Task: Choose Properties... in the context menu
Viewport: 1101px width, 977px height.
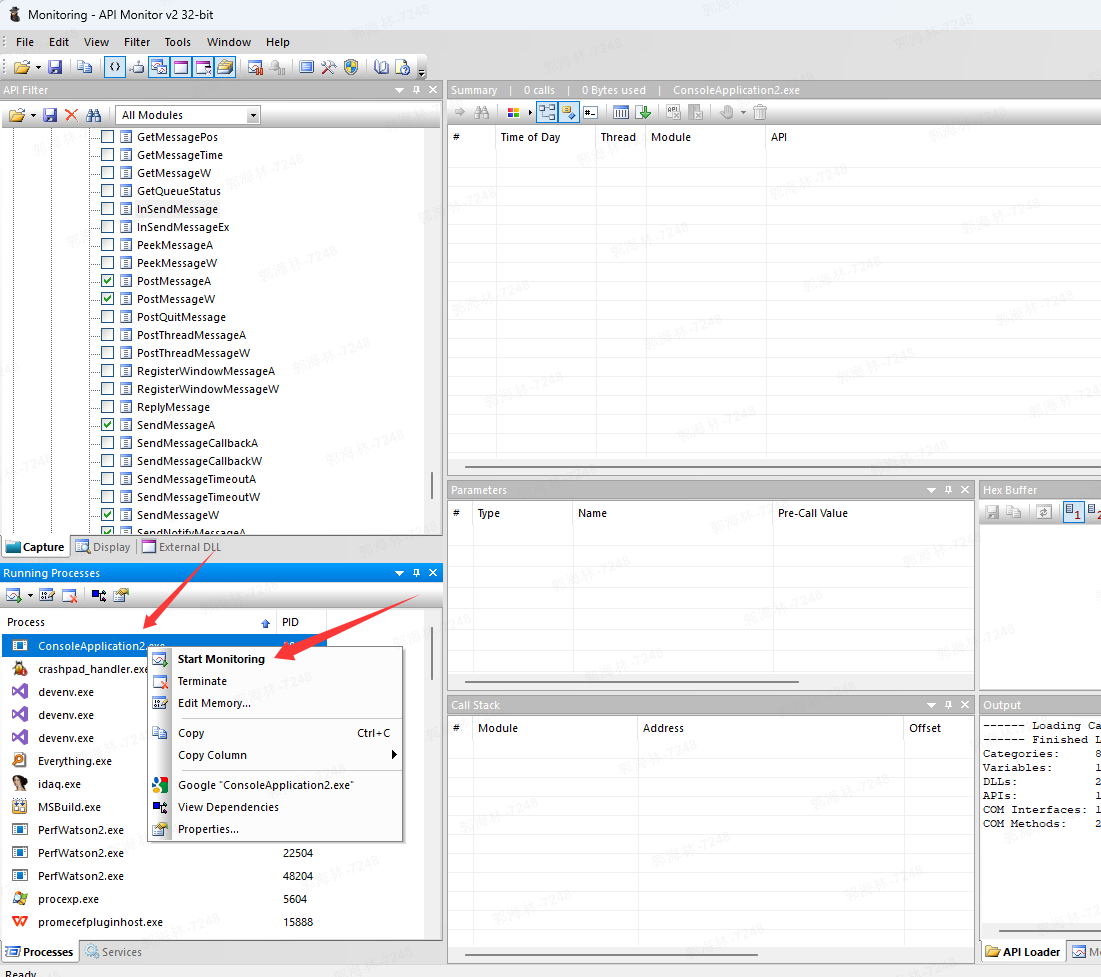Action: [x=275, y=830]
